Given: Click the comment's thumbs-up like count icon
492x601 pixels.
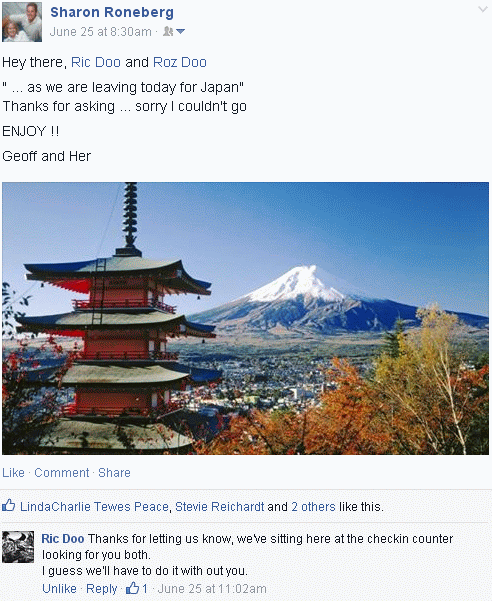Looking at the screenshot, I should coord(133,588).
